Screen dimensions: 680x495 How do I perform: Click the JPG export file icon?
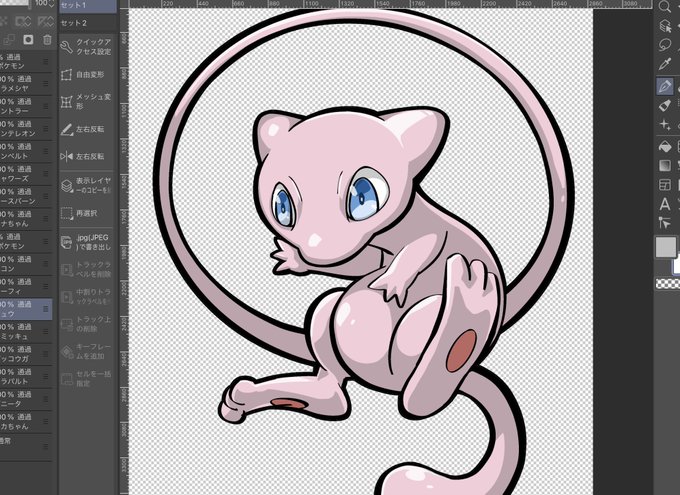(x=67, y=243)
